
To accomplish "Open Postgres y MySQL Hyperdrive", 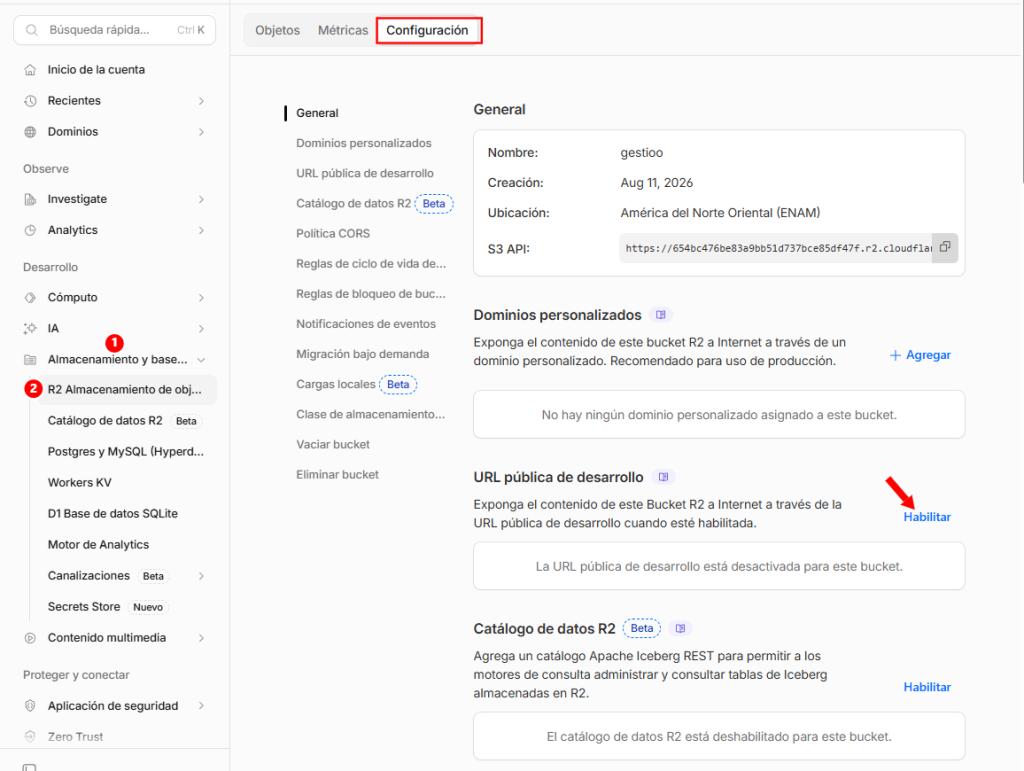I will coord(125,452).
